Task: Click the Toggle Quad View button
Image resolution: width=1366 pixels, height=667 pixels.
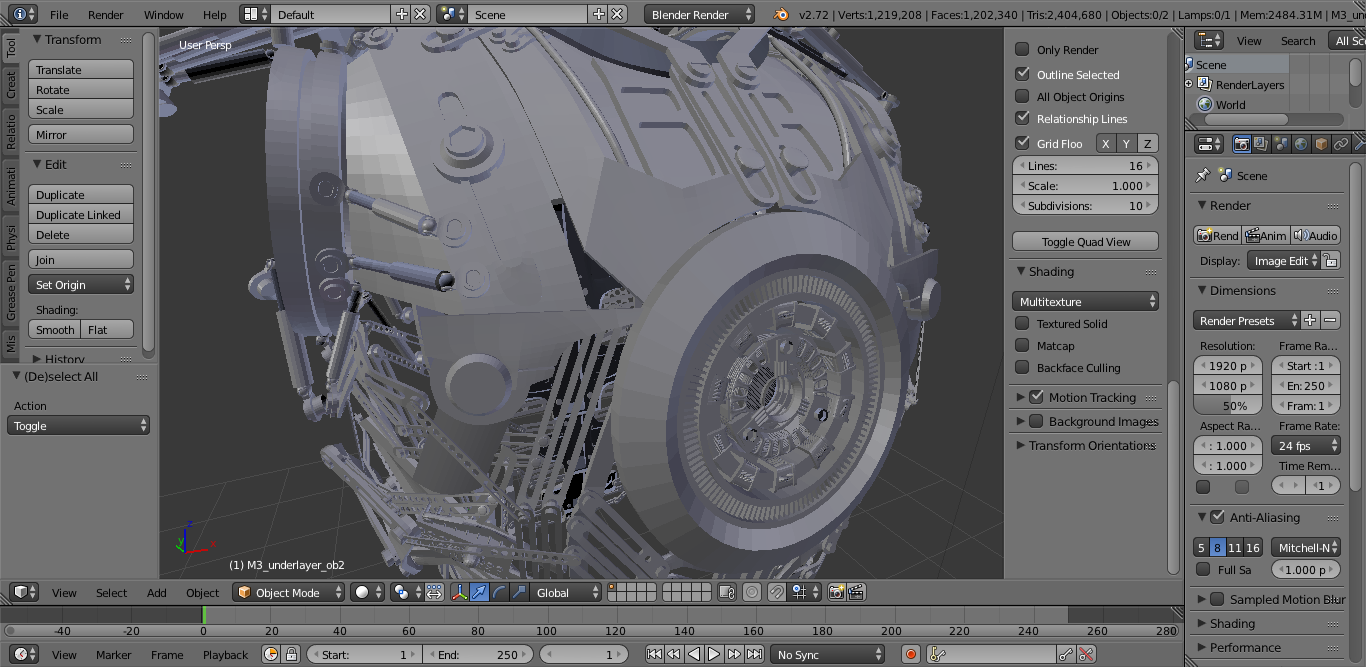Action: 1085,241
